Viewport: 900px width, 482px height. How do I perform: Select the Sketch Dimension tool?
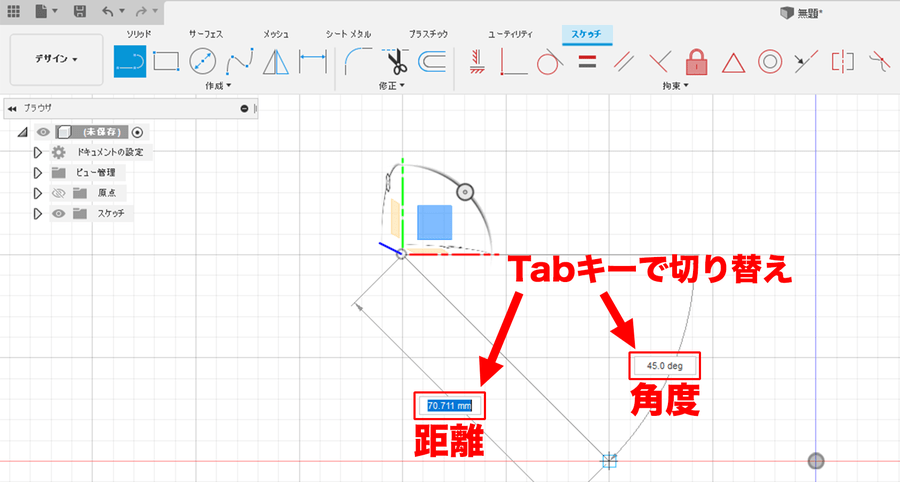313,61
